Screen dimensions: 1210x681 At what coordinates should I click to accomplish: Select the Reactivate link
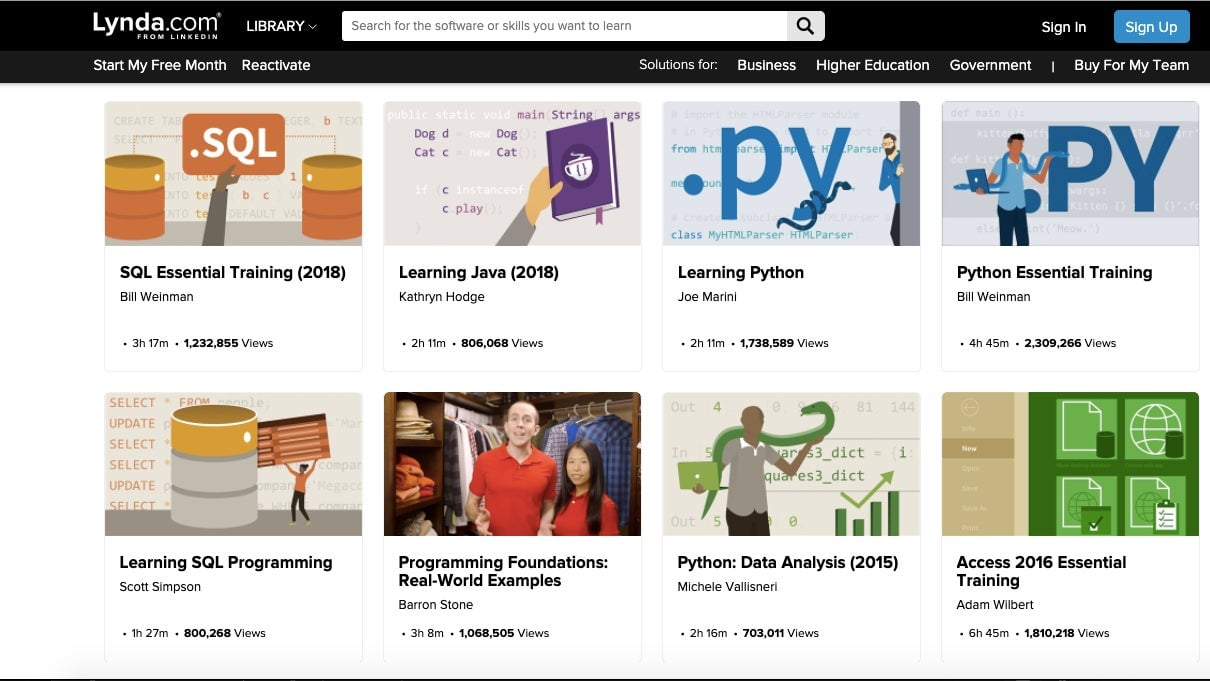point(276,65)
